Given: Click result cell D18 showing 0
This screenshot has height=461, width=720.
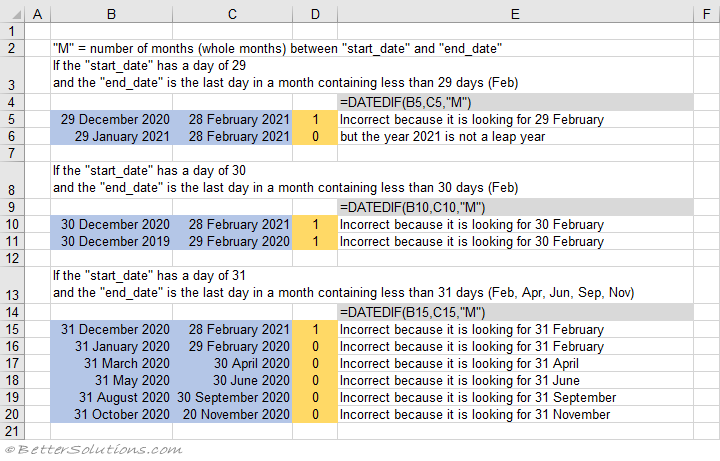Looking at the screenshot, I should pyautogui.click(x=315, y=380).
